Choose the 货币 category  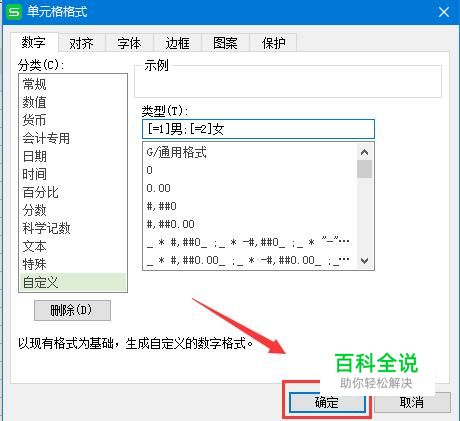73,120
